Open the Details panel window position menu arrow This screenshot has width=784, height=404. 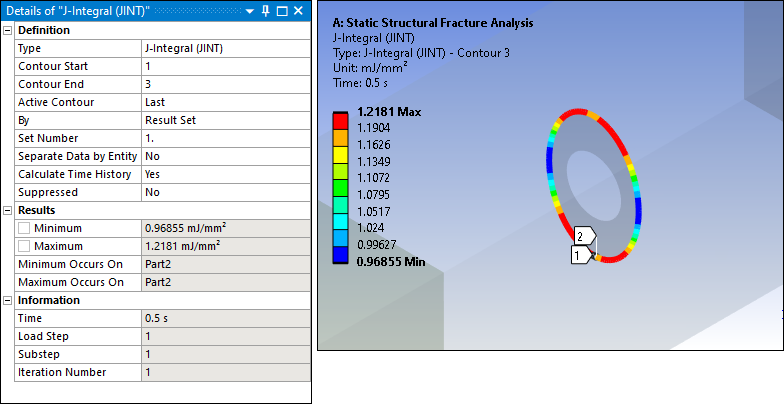tap(250, 11)
